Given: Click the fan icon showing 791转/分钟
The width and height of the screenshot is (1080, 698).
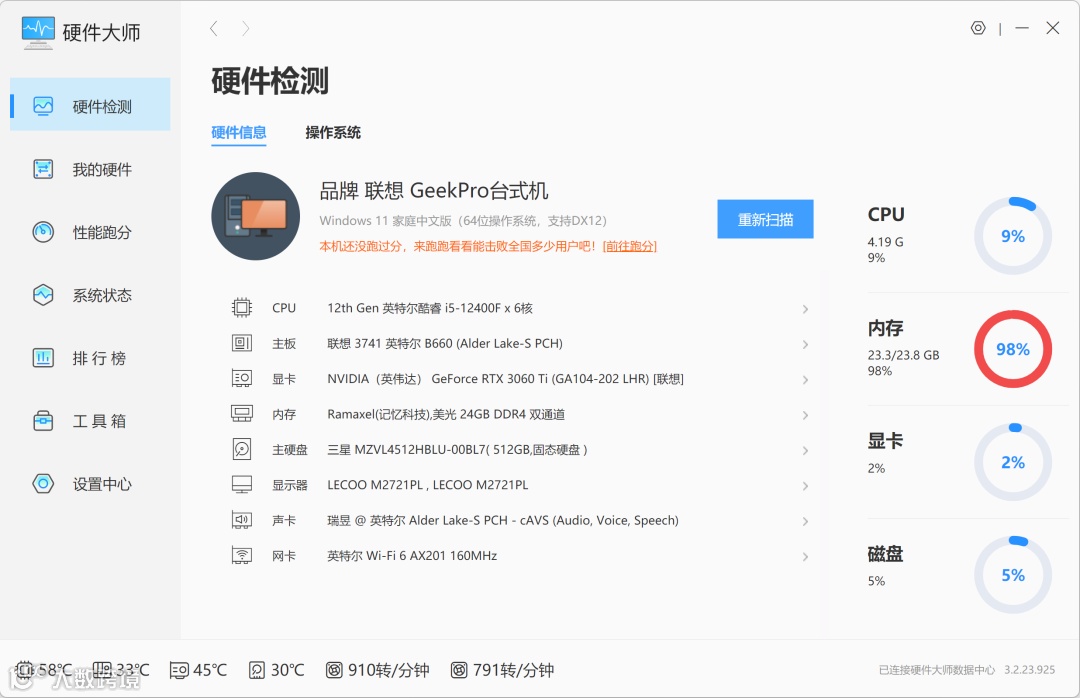Looking at the screenshot, I should pyautogui.click(x=459, y=670).
